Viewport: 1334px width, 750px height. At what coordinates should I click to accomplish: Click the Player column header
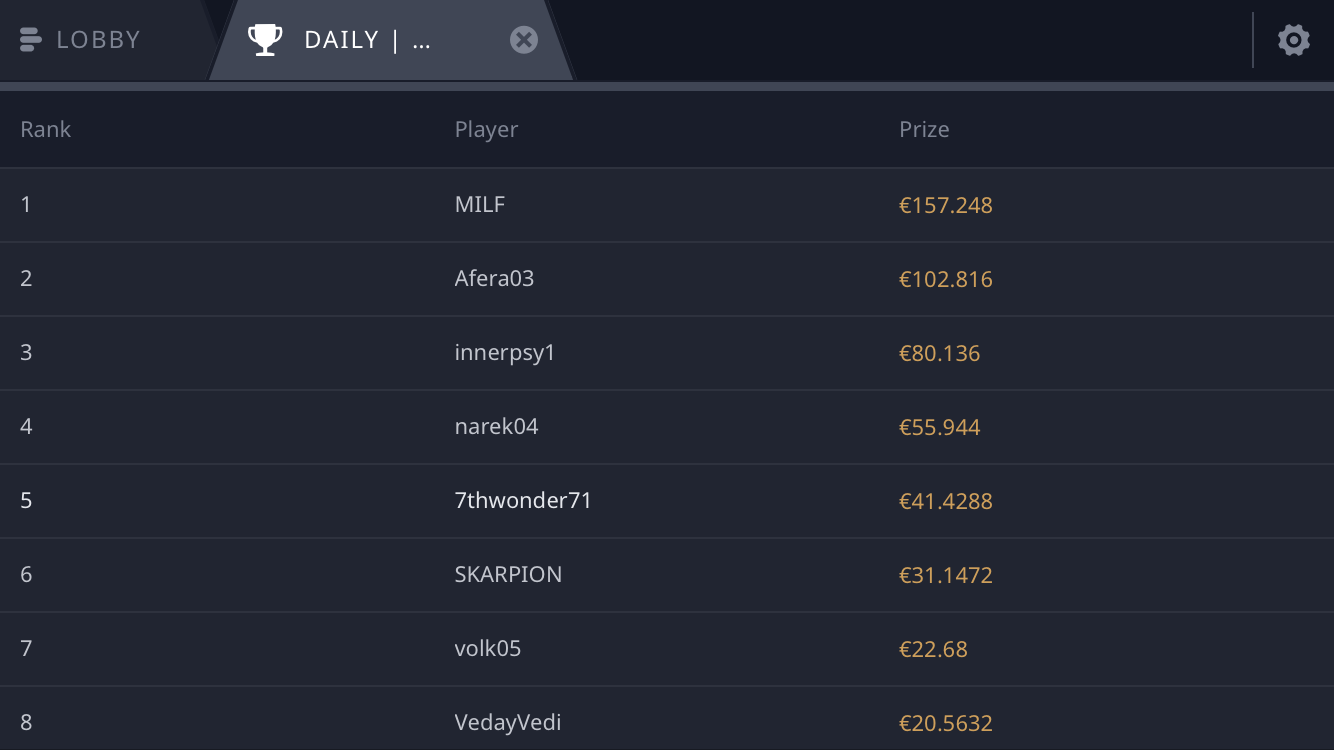pyautogui.click(x=486, y=129)
